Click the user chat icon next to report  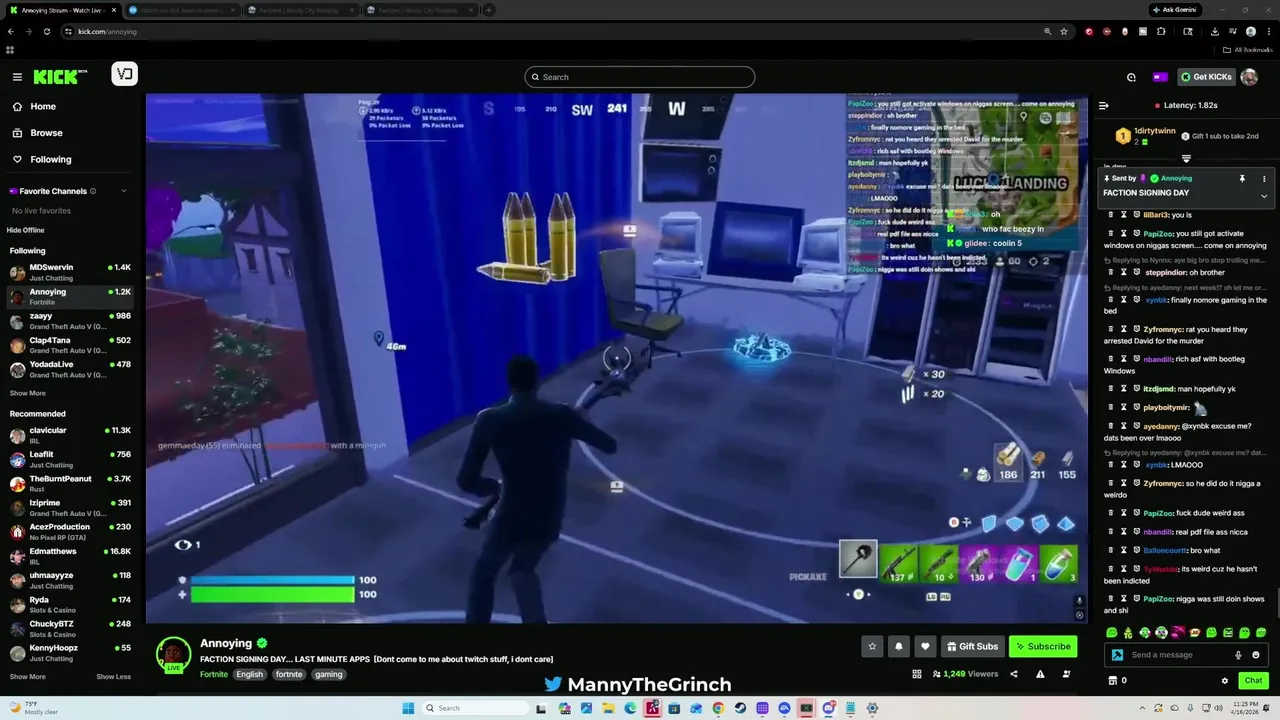pos(1066,674)
